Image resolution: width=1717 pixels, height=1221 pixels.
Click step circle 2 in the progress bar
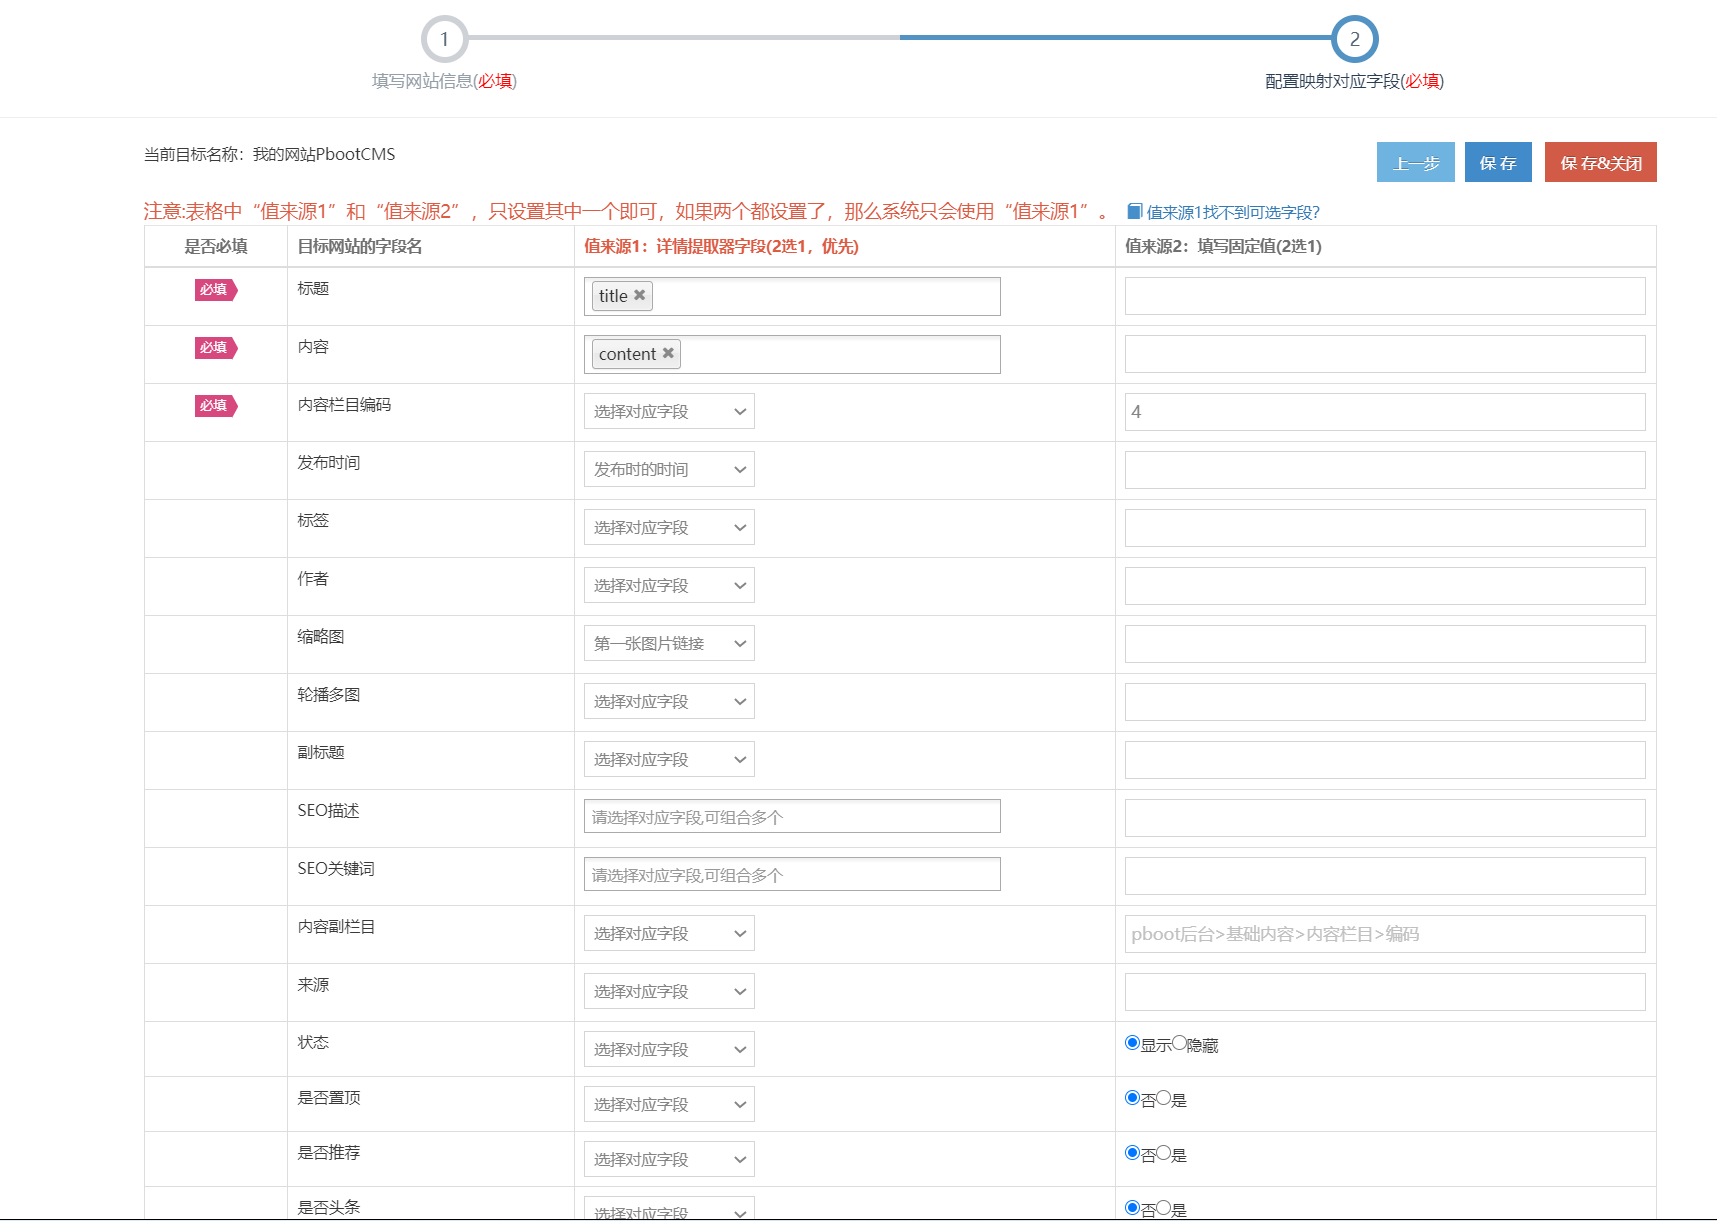(x=1355, y=40)
